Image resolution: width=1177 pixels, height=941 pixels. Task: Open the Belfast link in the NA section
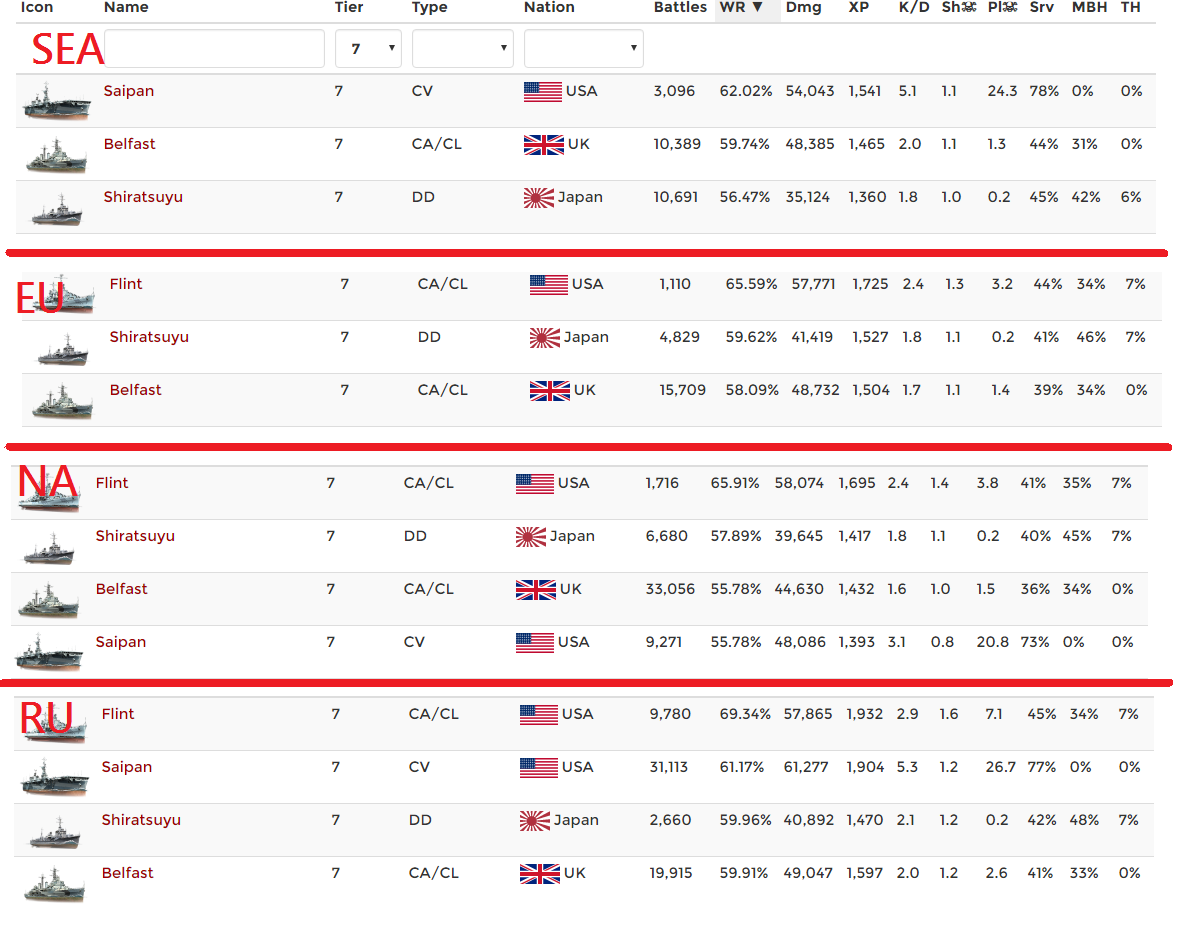122,589
